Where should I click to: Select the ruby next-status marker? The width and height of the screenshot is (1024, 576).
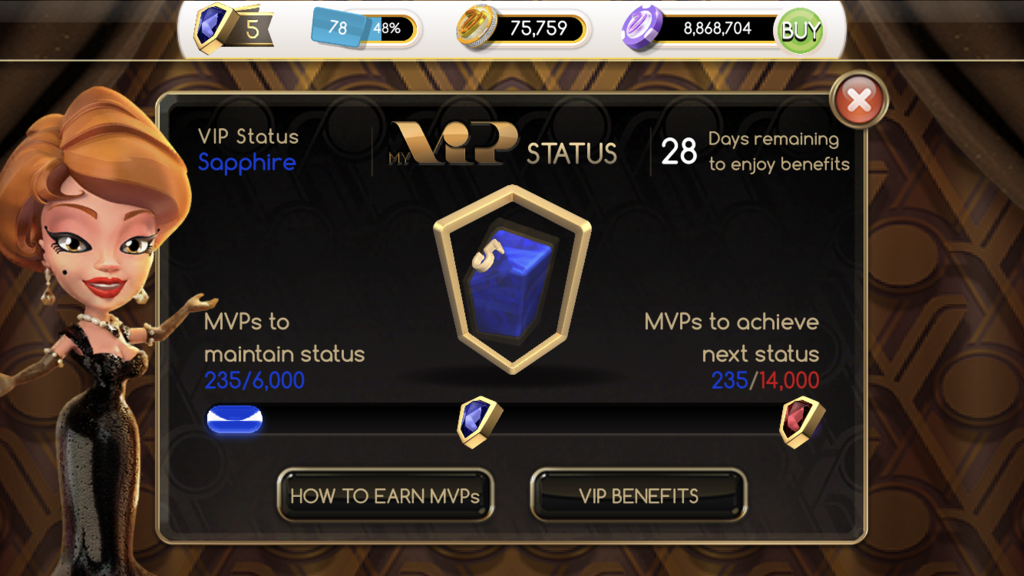pyautogui.click(x=802, y=422)
